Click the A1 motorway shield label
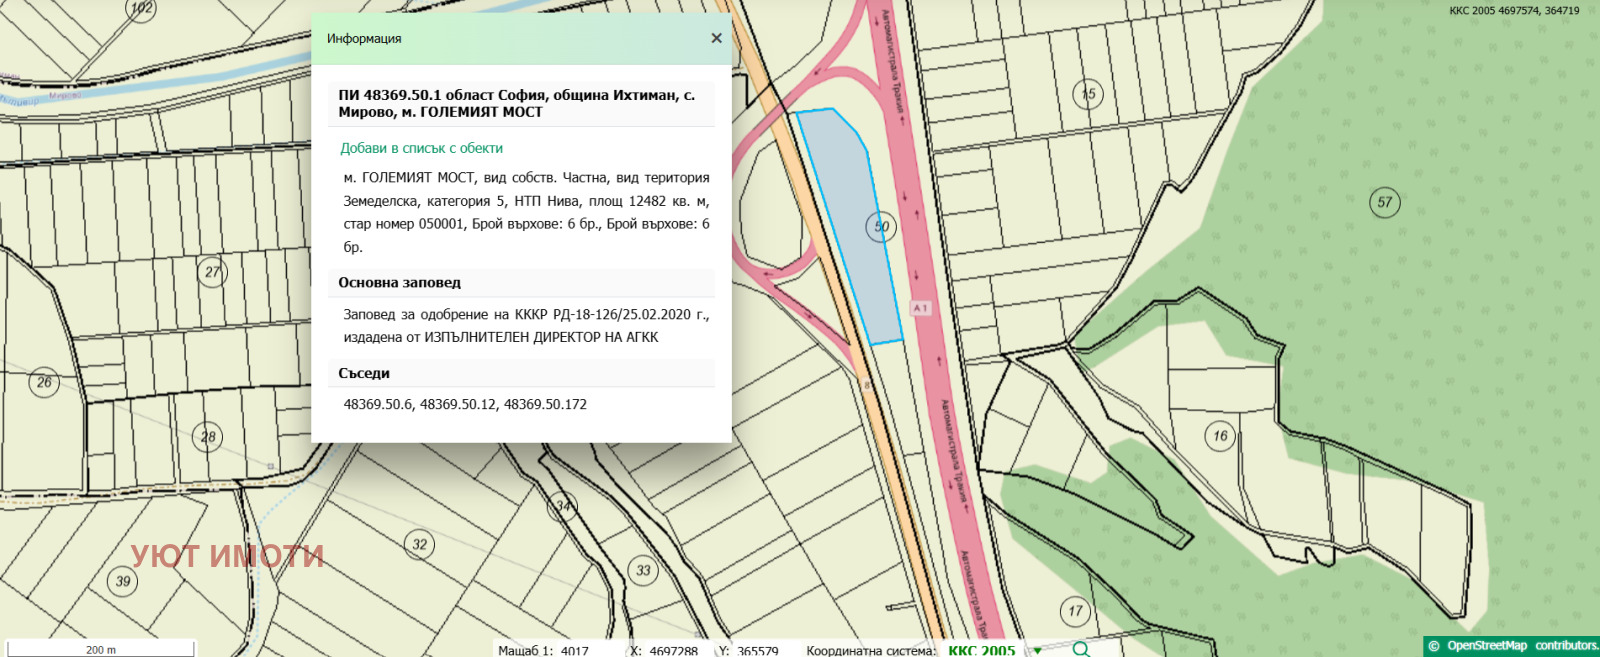This screenshot has width=1600, height=657. [921, 308]
